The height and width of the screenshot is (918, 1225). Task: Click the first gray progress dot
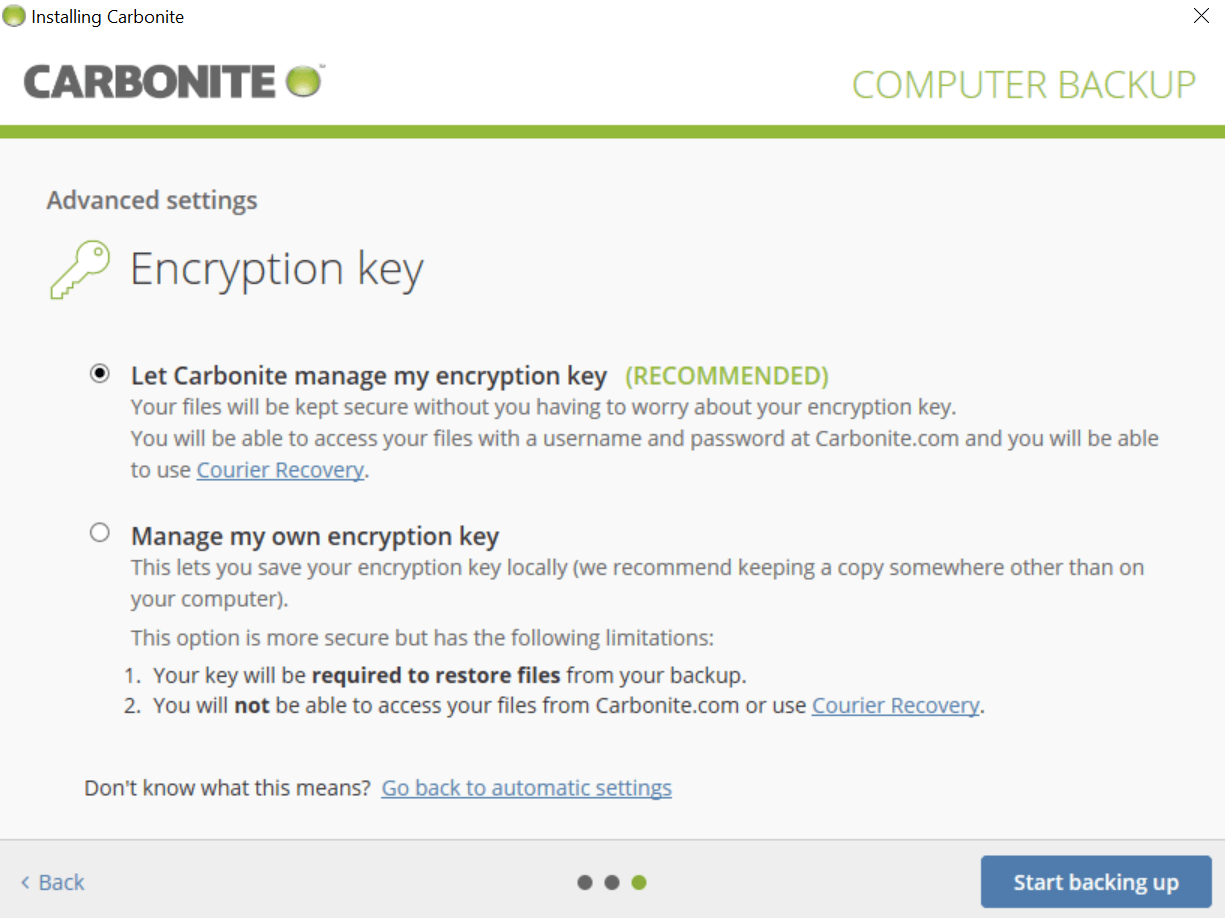(x=584, y=882)
